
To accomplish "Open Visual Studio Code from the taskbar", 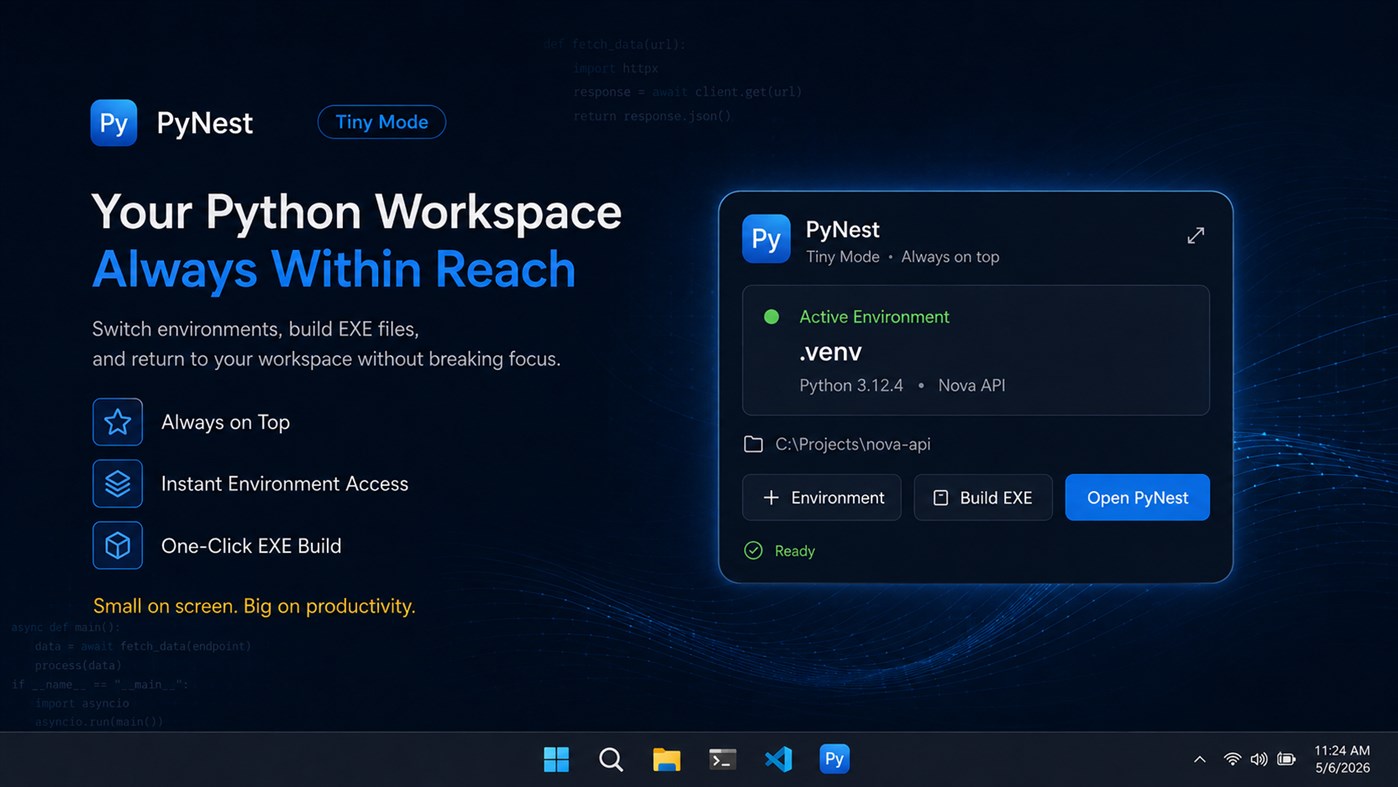I will click(778, 759).
